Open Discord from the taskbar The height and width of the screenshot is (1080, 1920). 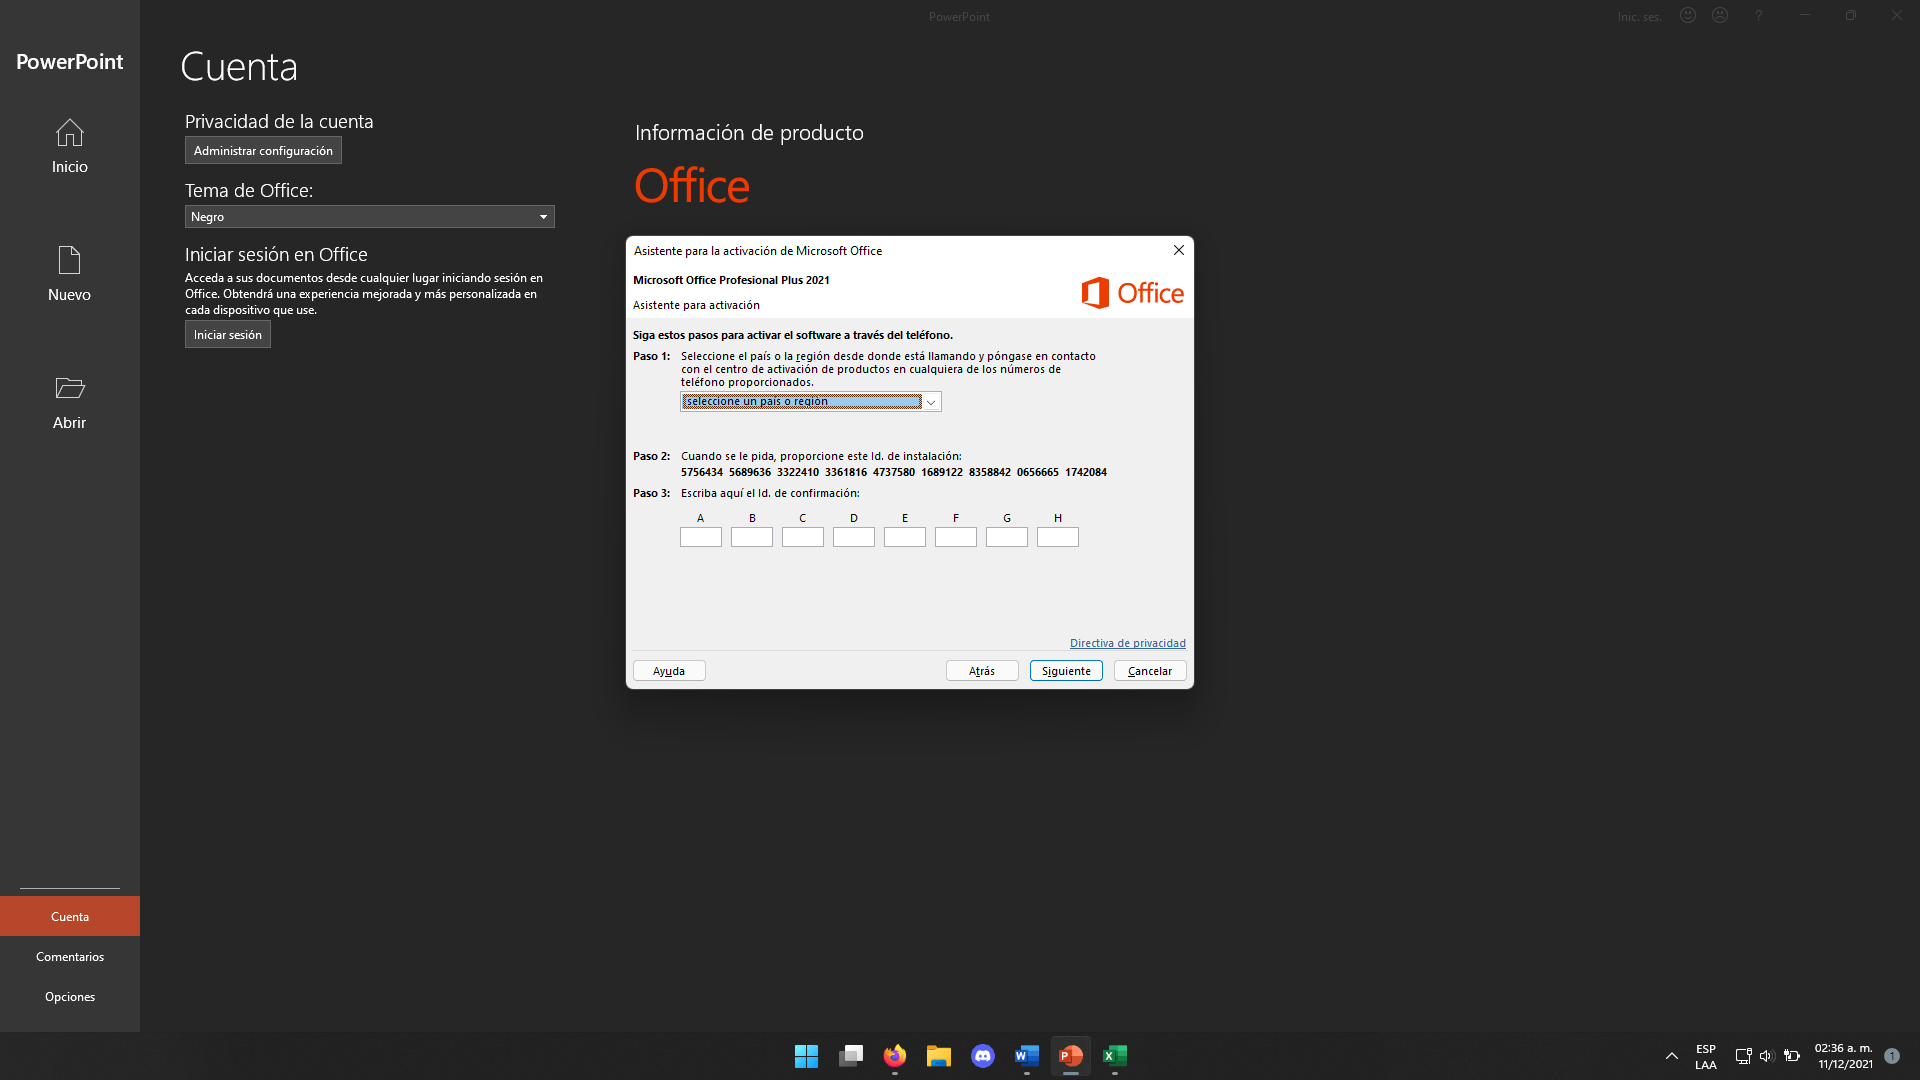tap(983, 1055)
